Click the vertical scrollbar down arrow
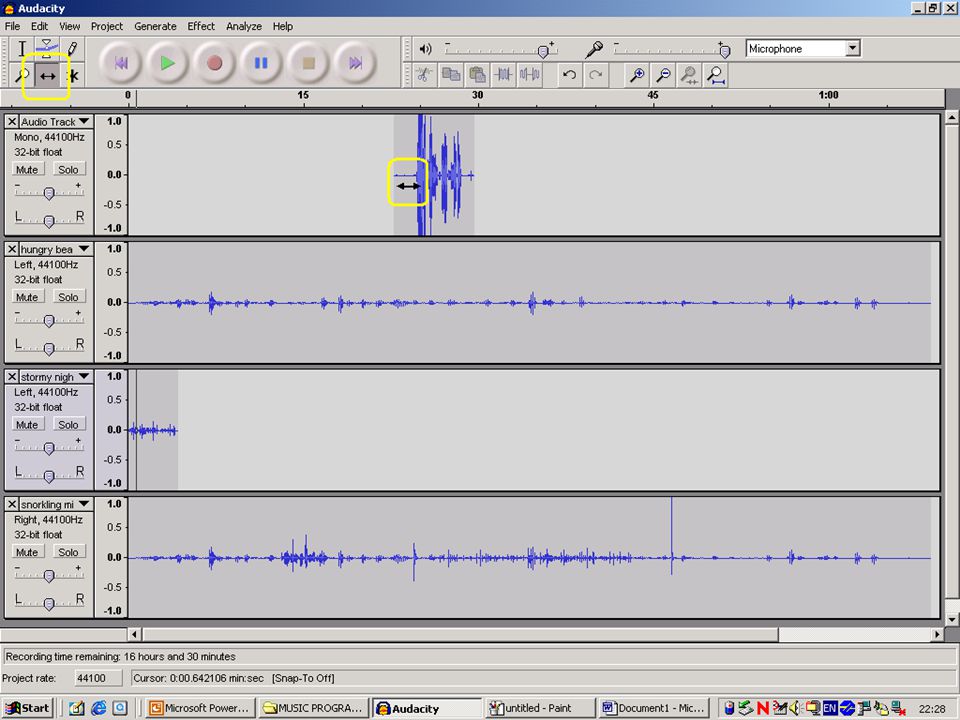This screenshot has height=720, width=960. click(952, 620)
